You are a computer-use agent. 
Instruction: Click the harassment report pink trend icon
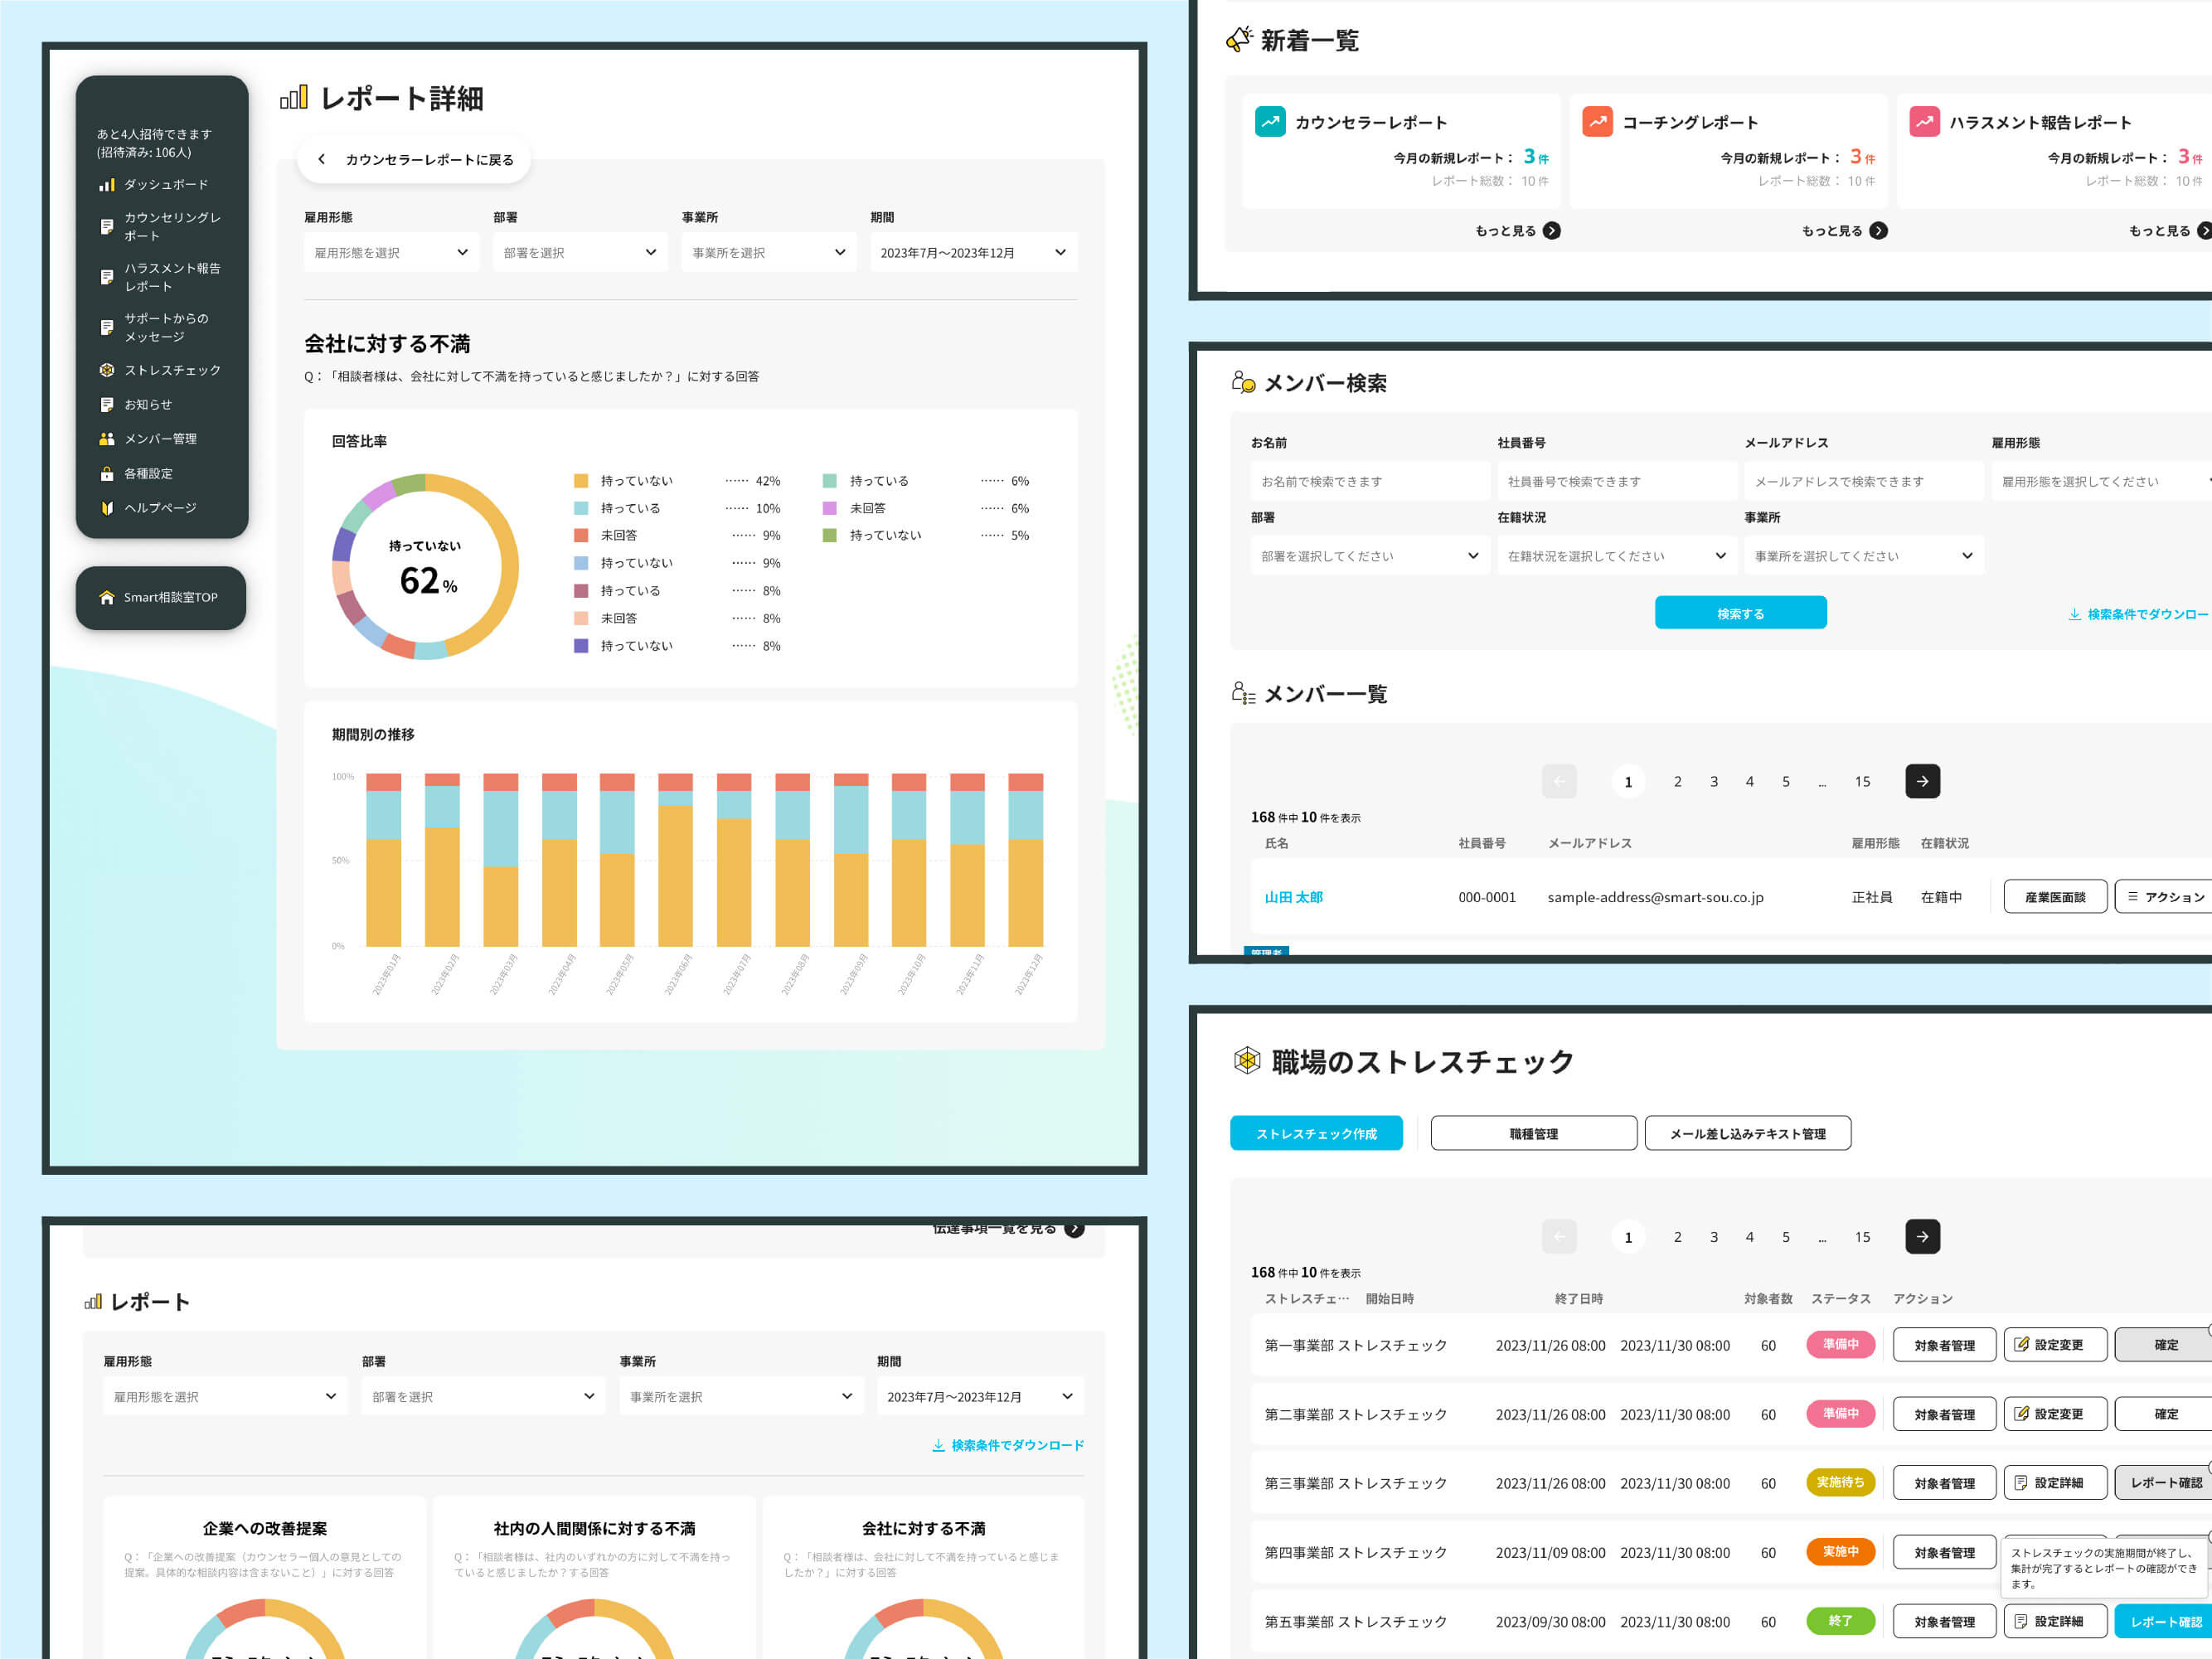[1924, 122]
